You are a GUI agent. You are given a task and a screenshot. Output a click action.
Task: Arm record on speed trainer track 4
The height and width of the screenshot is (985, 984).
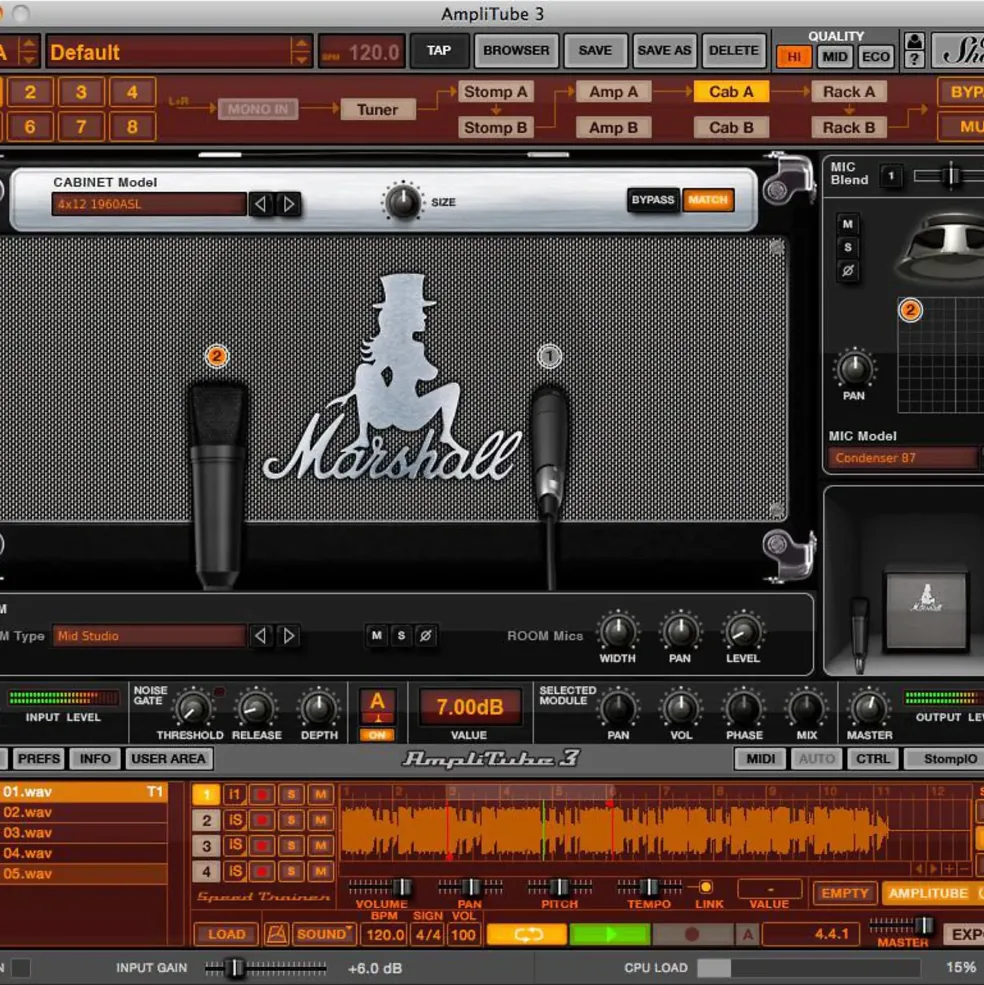(x=262, y=871)
